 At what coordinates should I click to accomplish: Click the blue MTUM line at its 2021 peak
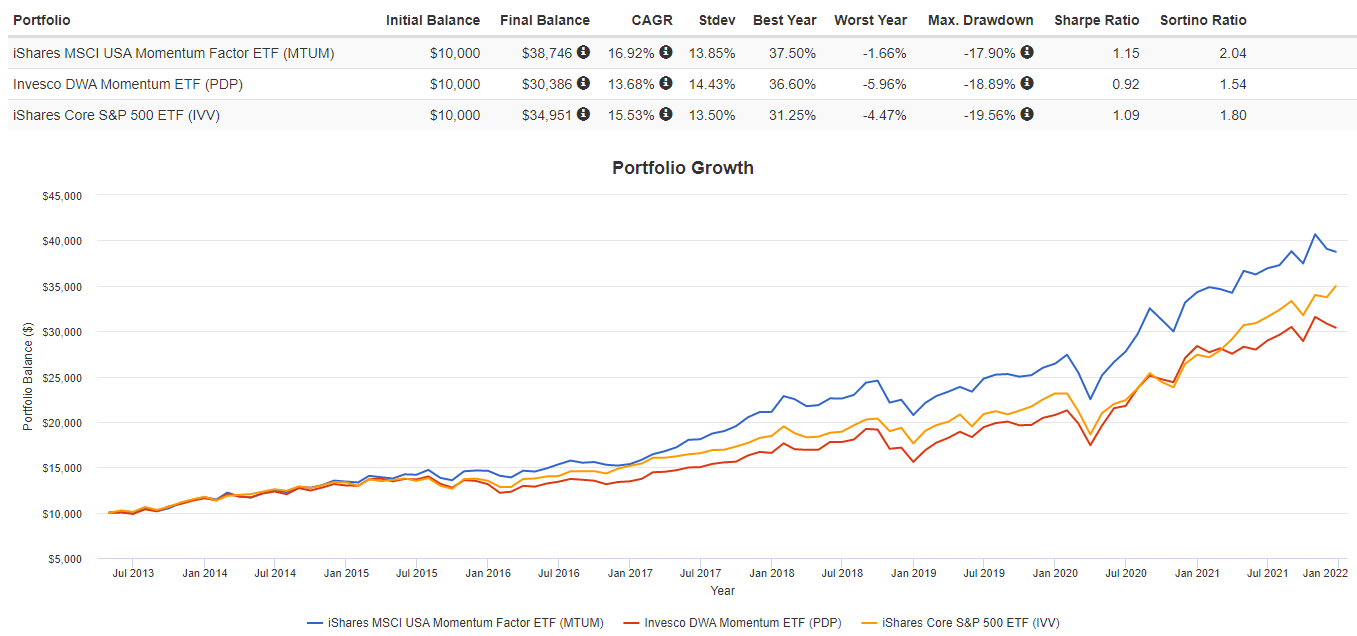pos(1317,234)
